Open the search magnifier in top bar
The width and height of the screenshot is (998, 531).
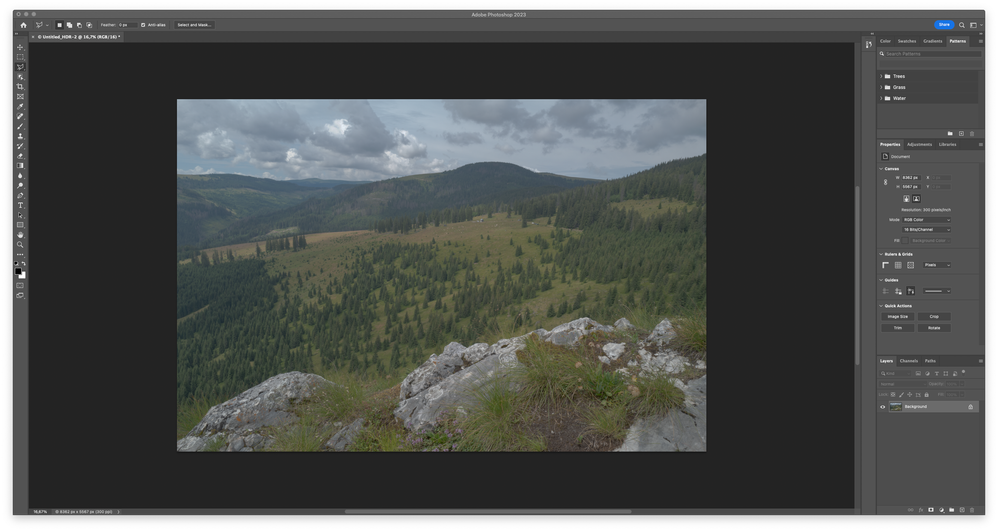[962, 25]
